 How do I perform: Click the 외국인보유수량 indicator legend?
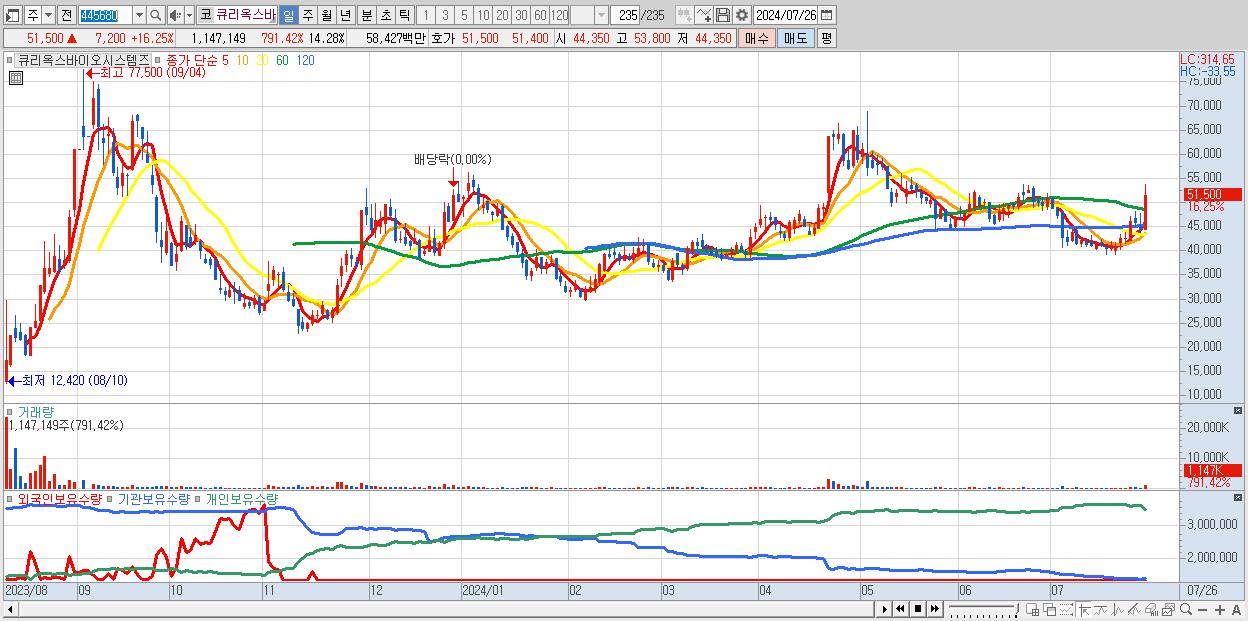[x=59, y=498]
